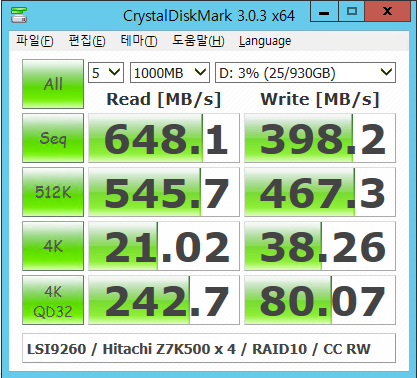This screenshot has height=378, width=417.
Task: Minimize the CrystalDiskMark window
Action: click(324, 11)
